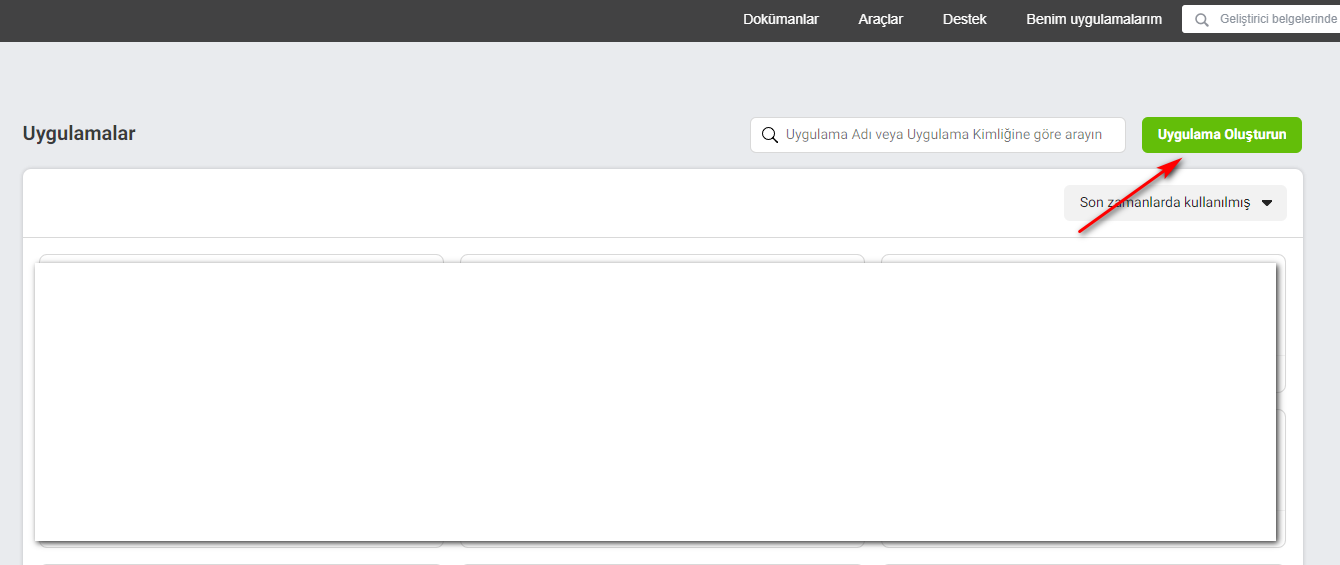The width and height of the screenshot is (1340, 565).
Task: Open the Son zamanlarda kullanılmış dropdown
Action: pyautogui.click(x=1175, y=202)
